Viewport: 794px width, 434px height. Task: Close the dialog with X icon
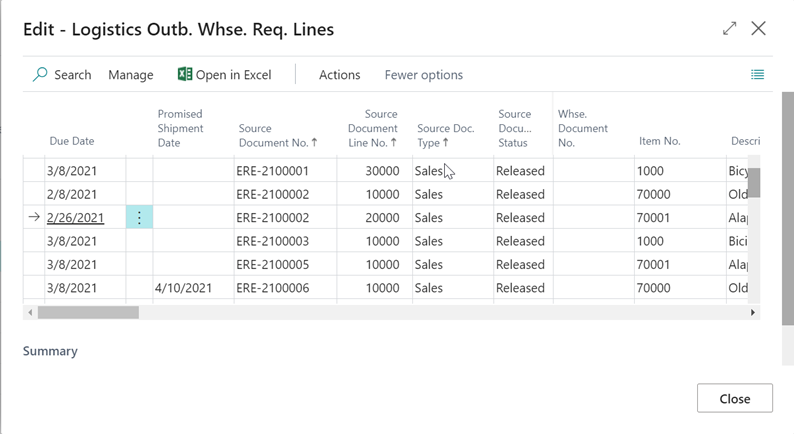(x=759, y=29)
